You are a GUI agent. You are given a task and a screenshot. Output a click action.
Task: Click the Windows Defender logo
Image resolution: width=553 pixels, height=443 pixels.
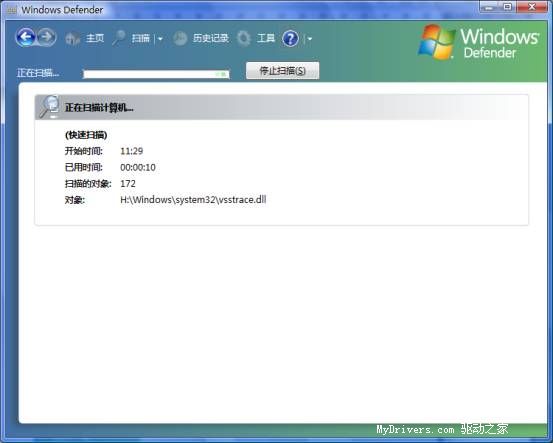[x=478, y=42]
